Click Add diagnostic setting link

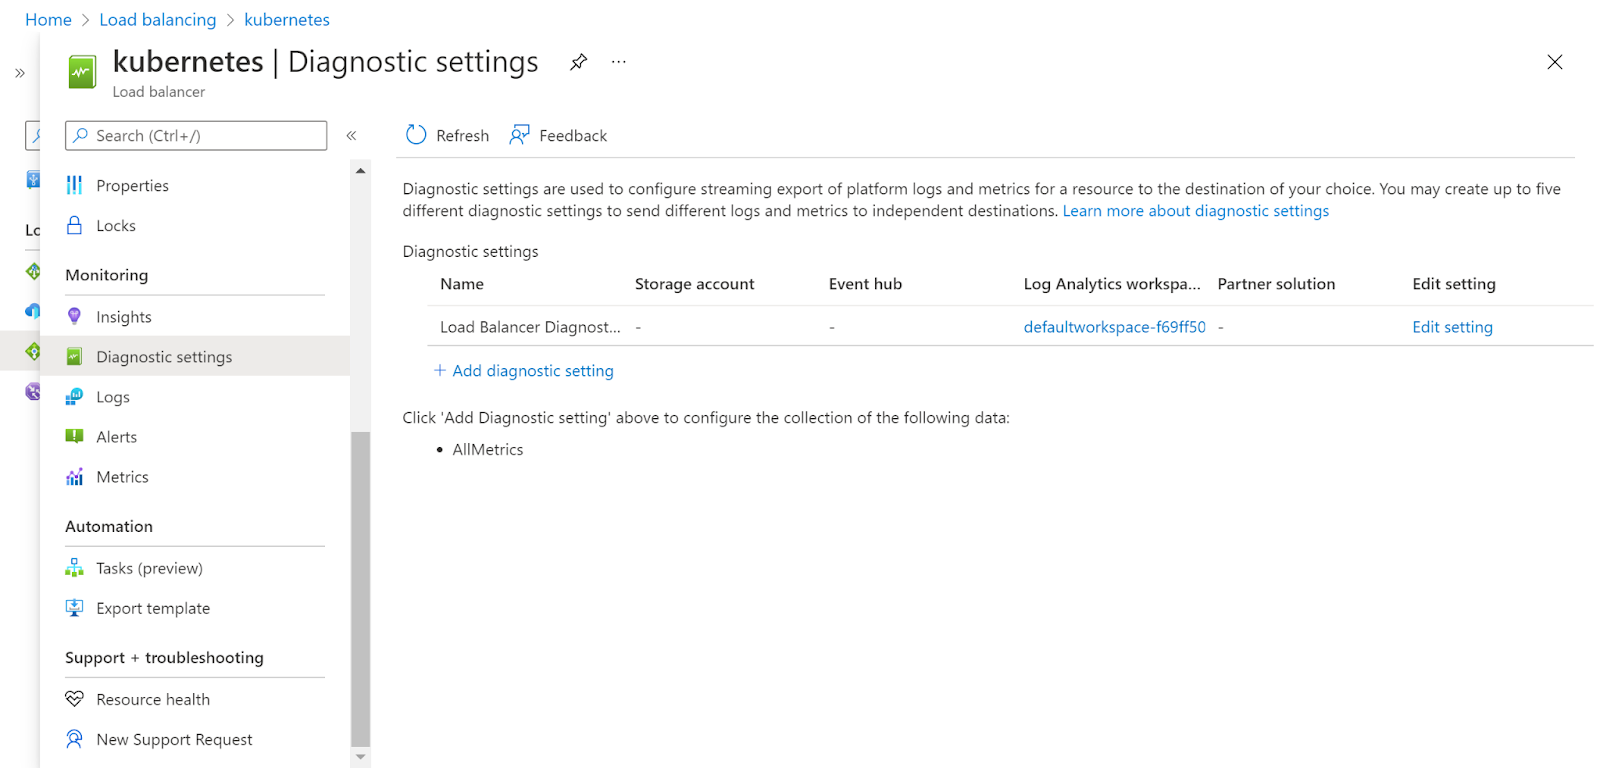[532, 371]
